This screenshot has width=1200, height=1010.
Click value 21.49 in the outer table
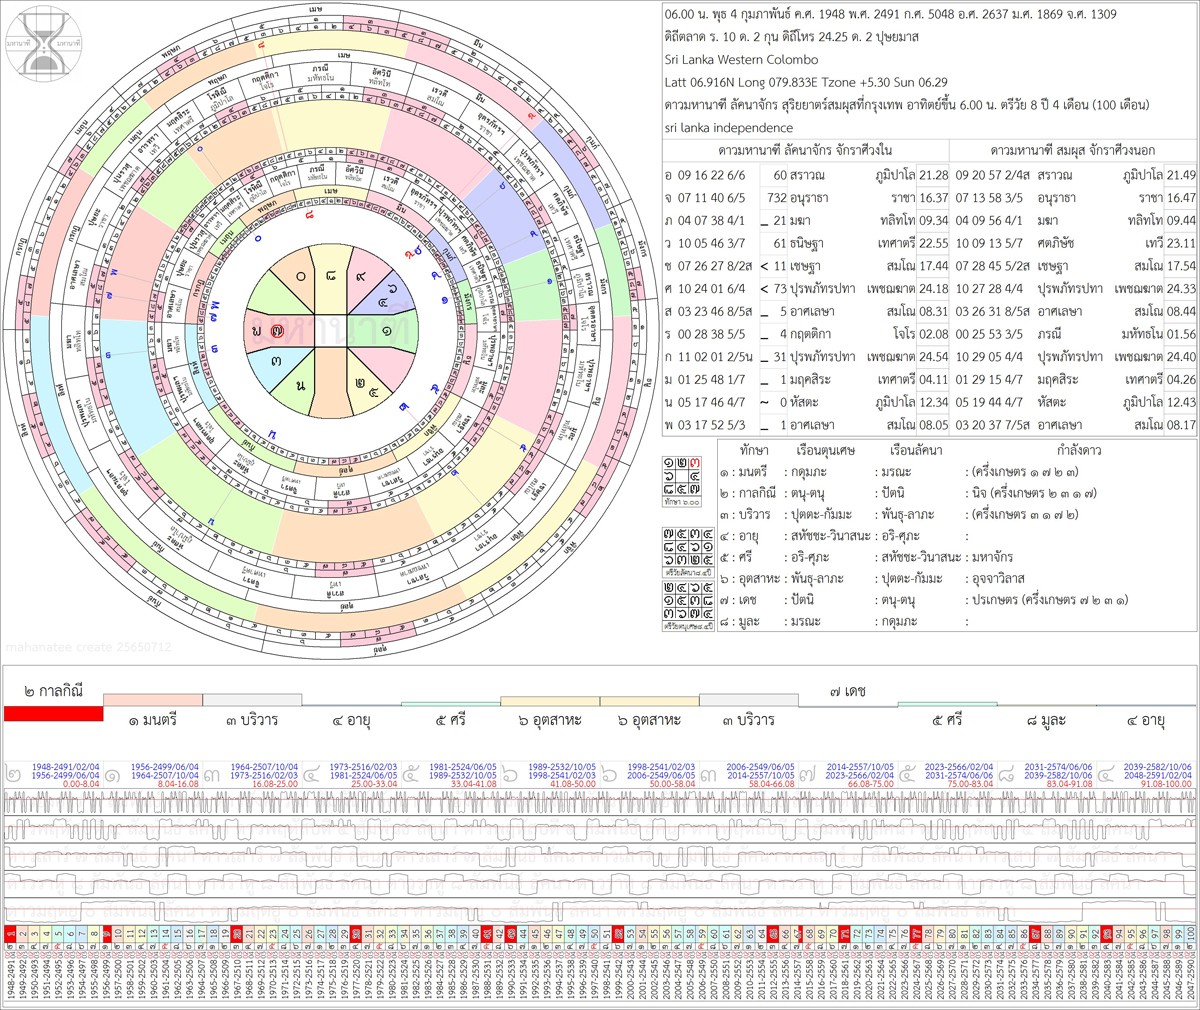tap(1181, 175)
